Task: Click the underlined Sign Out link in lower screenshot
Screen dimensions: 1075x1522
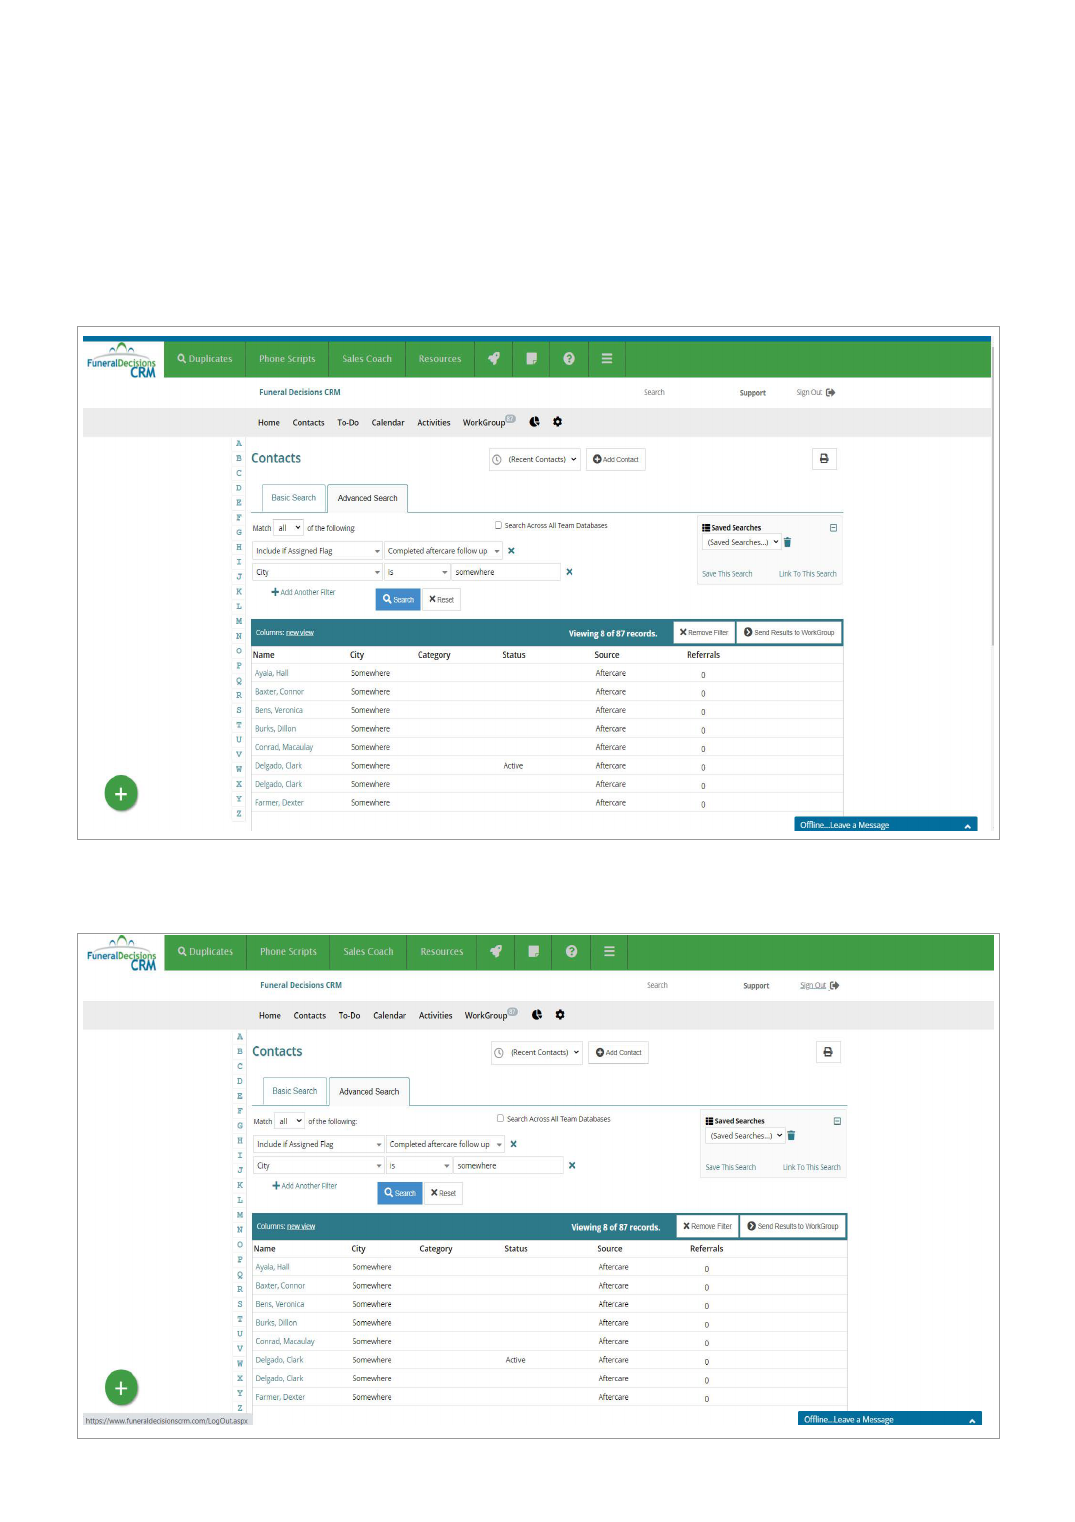Action: 813,986
